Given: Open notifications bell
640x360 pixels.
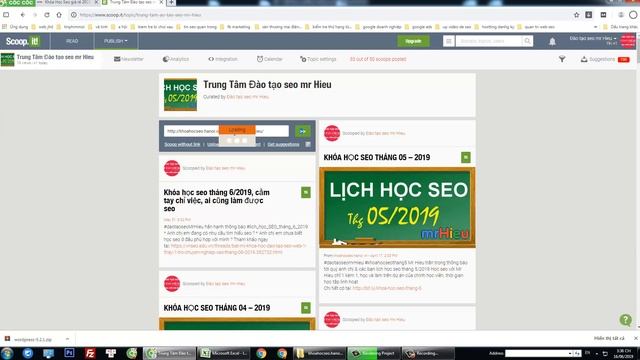Looking at the screenshot, I should 552,42.
